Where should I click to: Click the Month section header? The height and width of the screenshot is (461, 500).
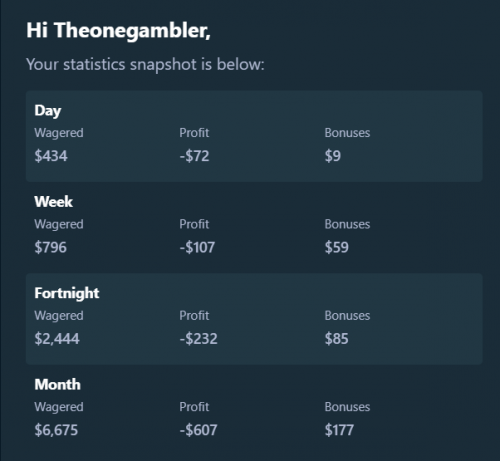coord(57,384)
